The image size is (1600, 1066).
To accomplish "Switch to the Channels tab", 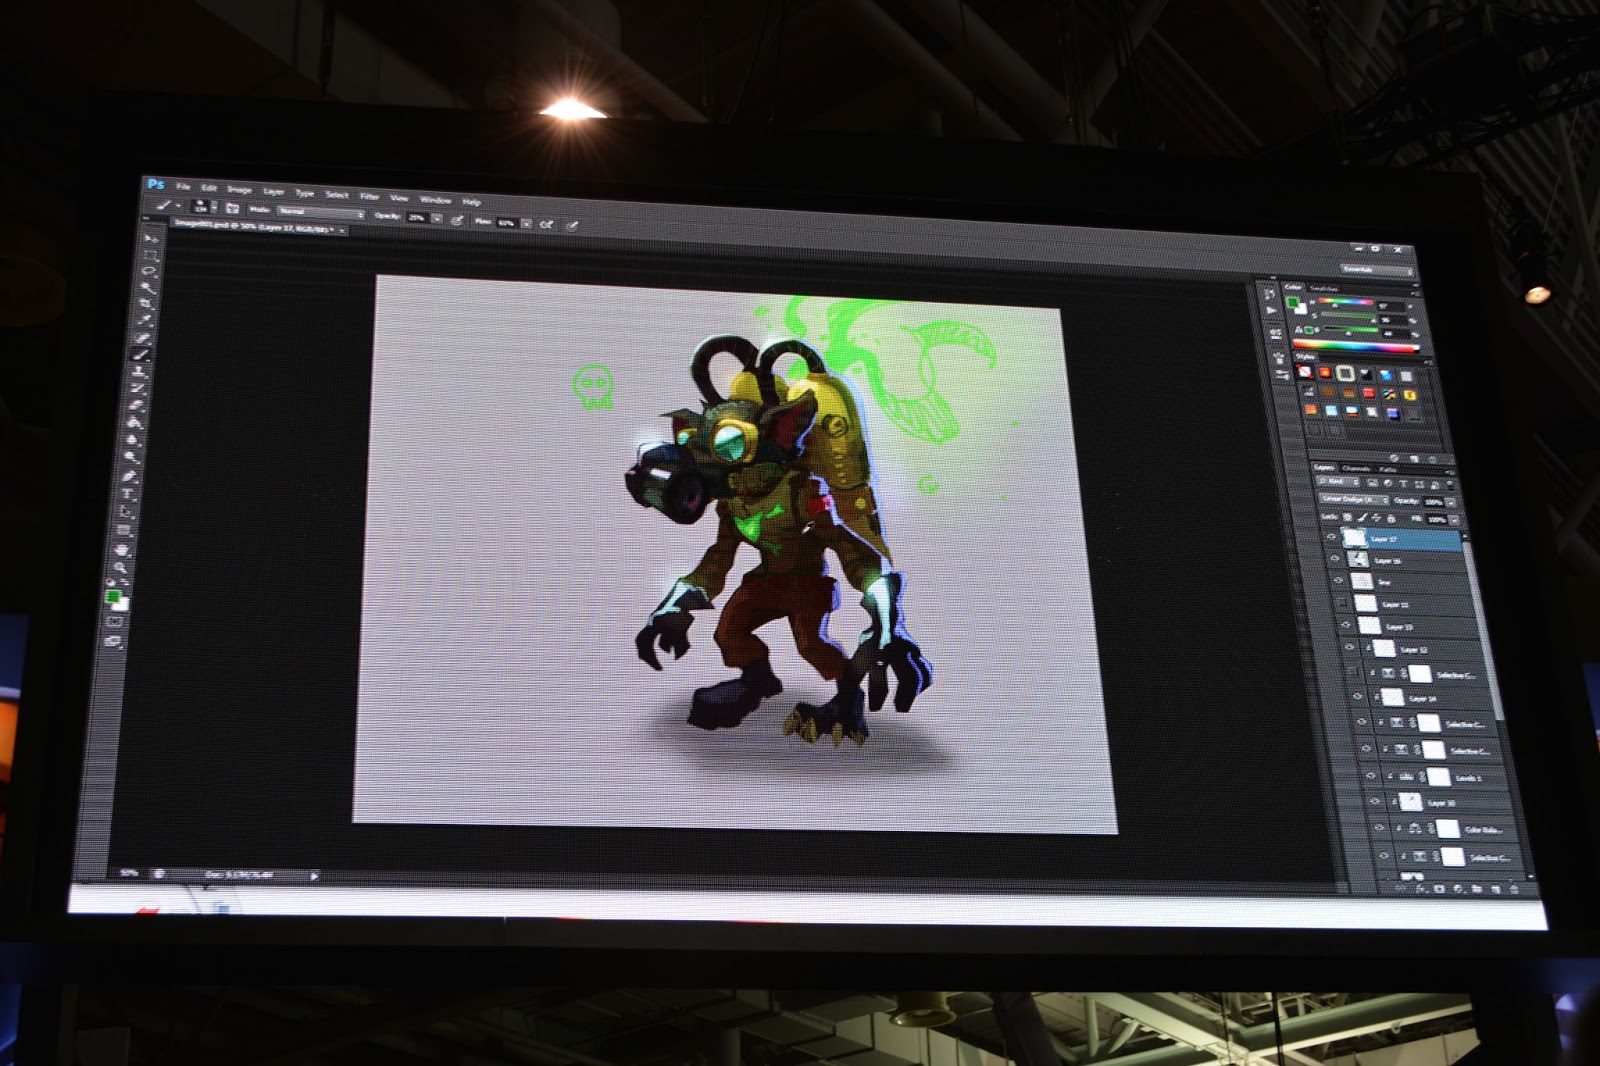I will click(x=1356, y=467).
